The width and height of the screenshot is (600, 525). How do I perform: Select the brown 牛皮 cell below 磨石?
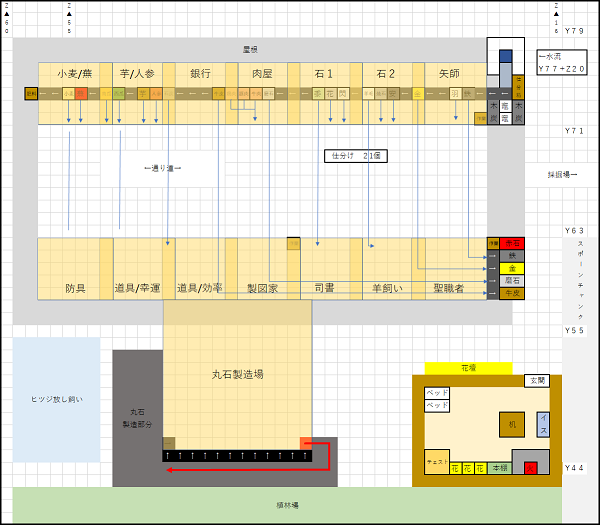(x=512, y=293)
